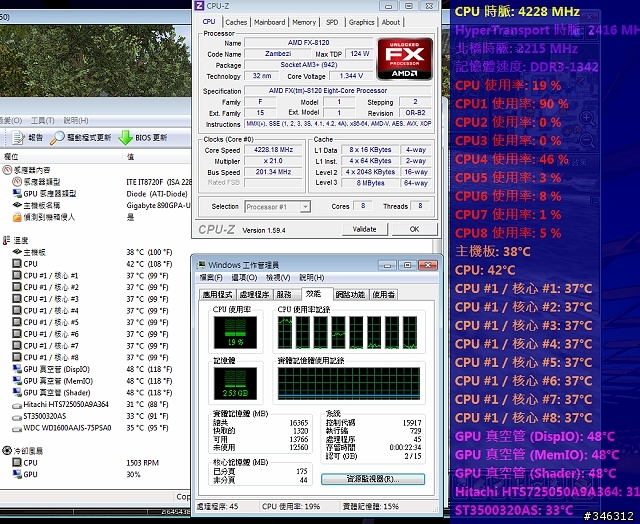Click the 報告 report toolbar icon
The width and height of the screenshot is (640, 524).
click(18, 138)
